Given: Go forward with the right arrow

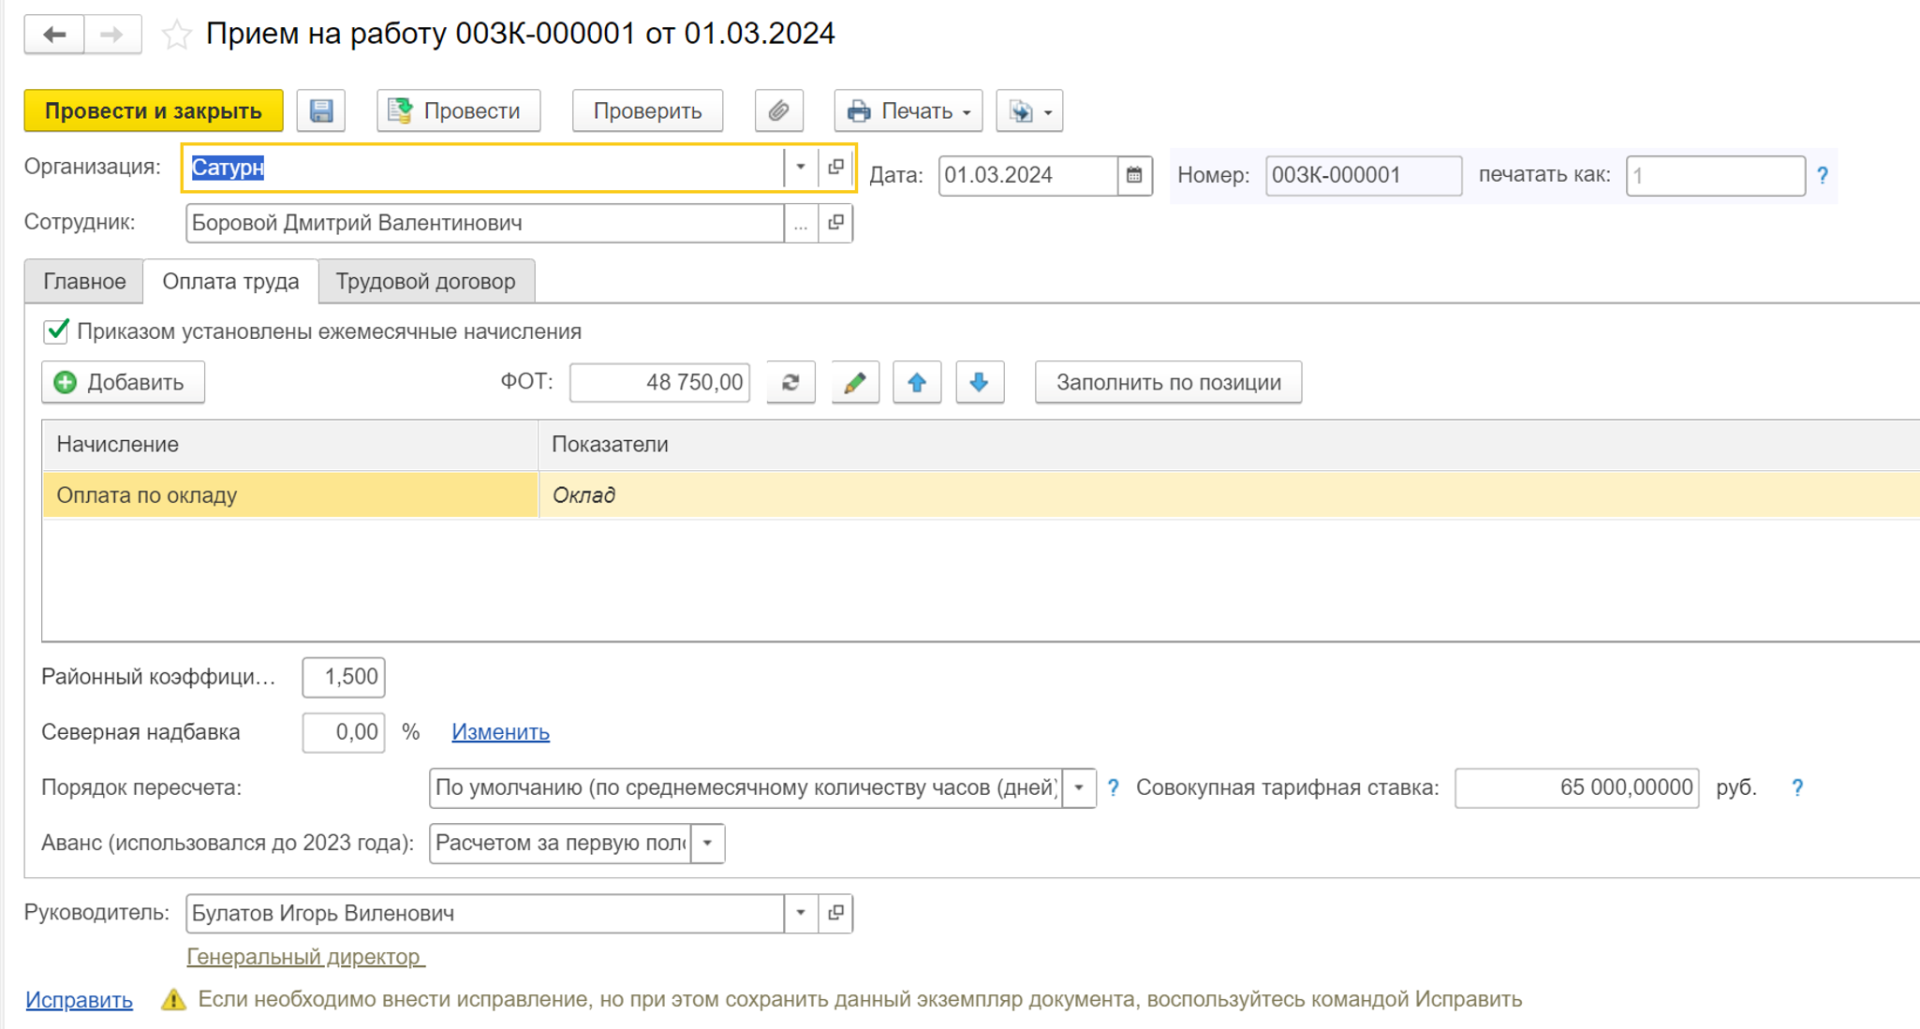Looking at the screenshot, I should [112, 34].
